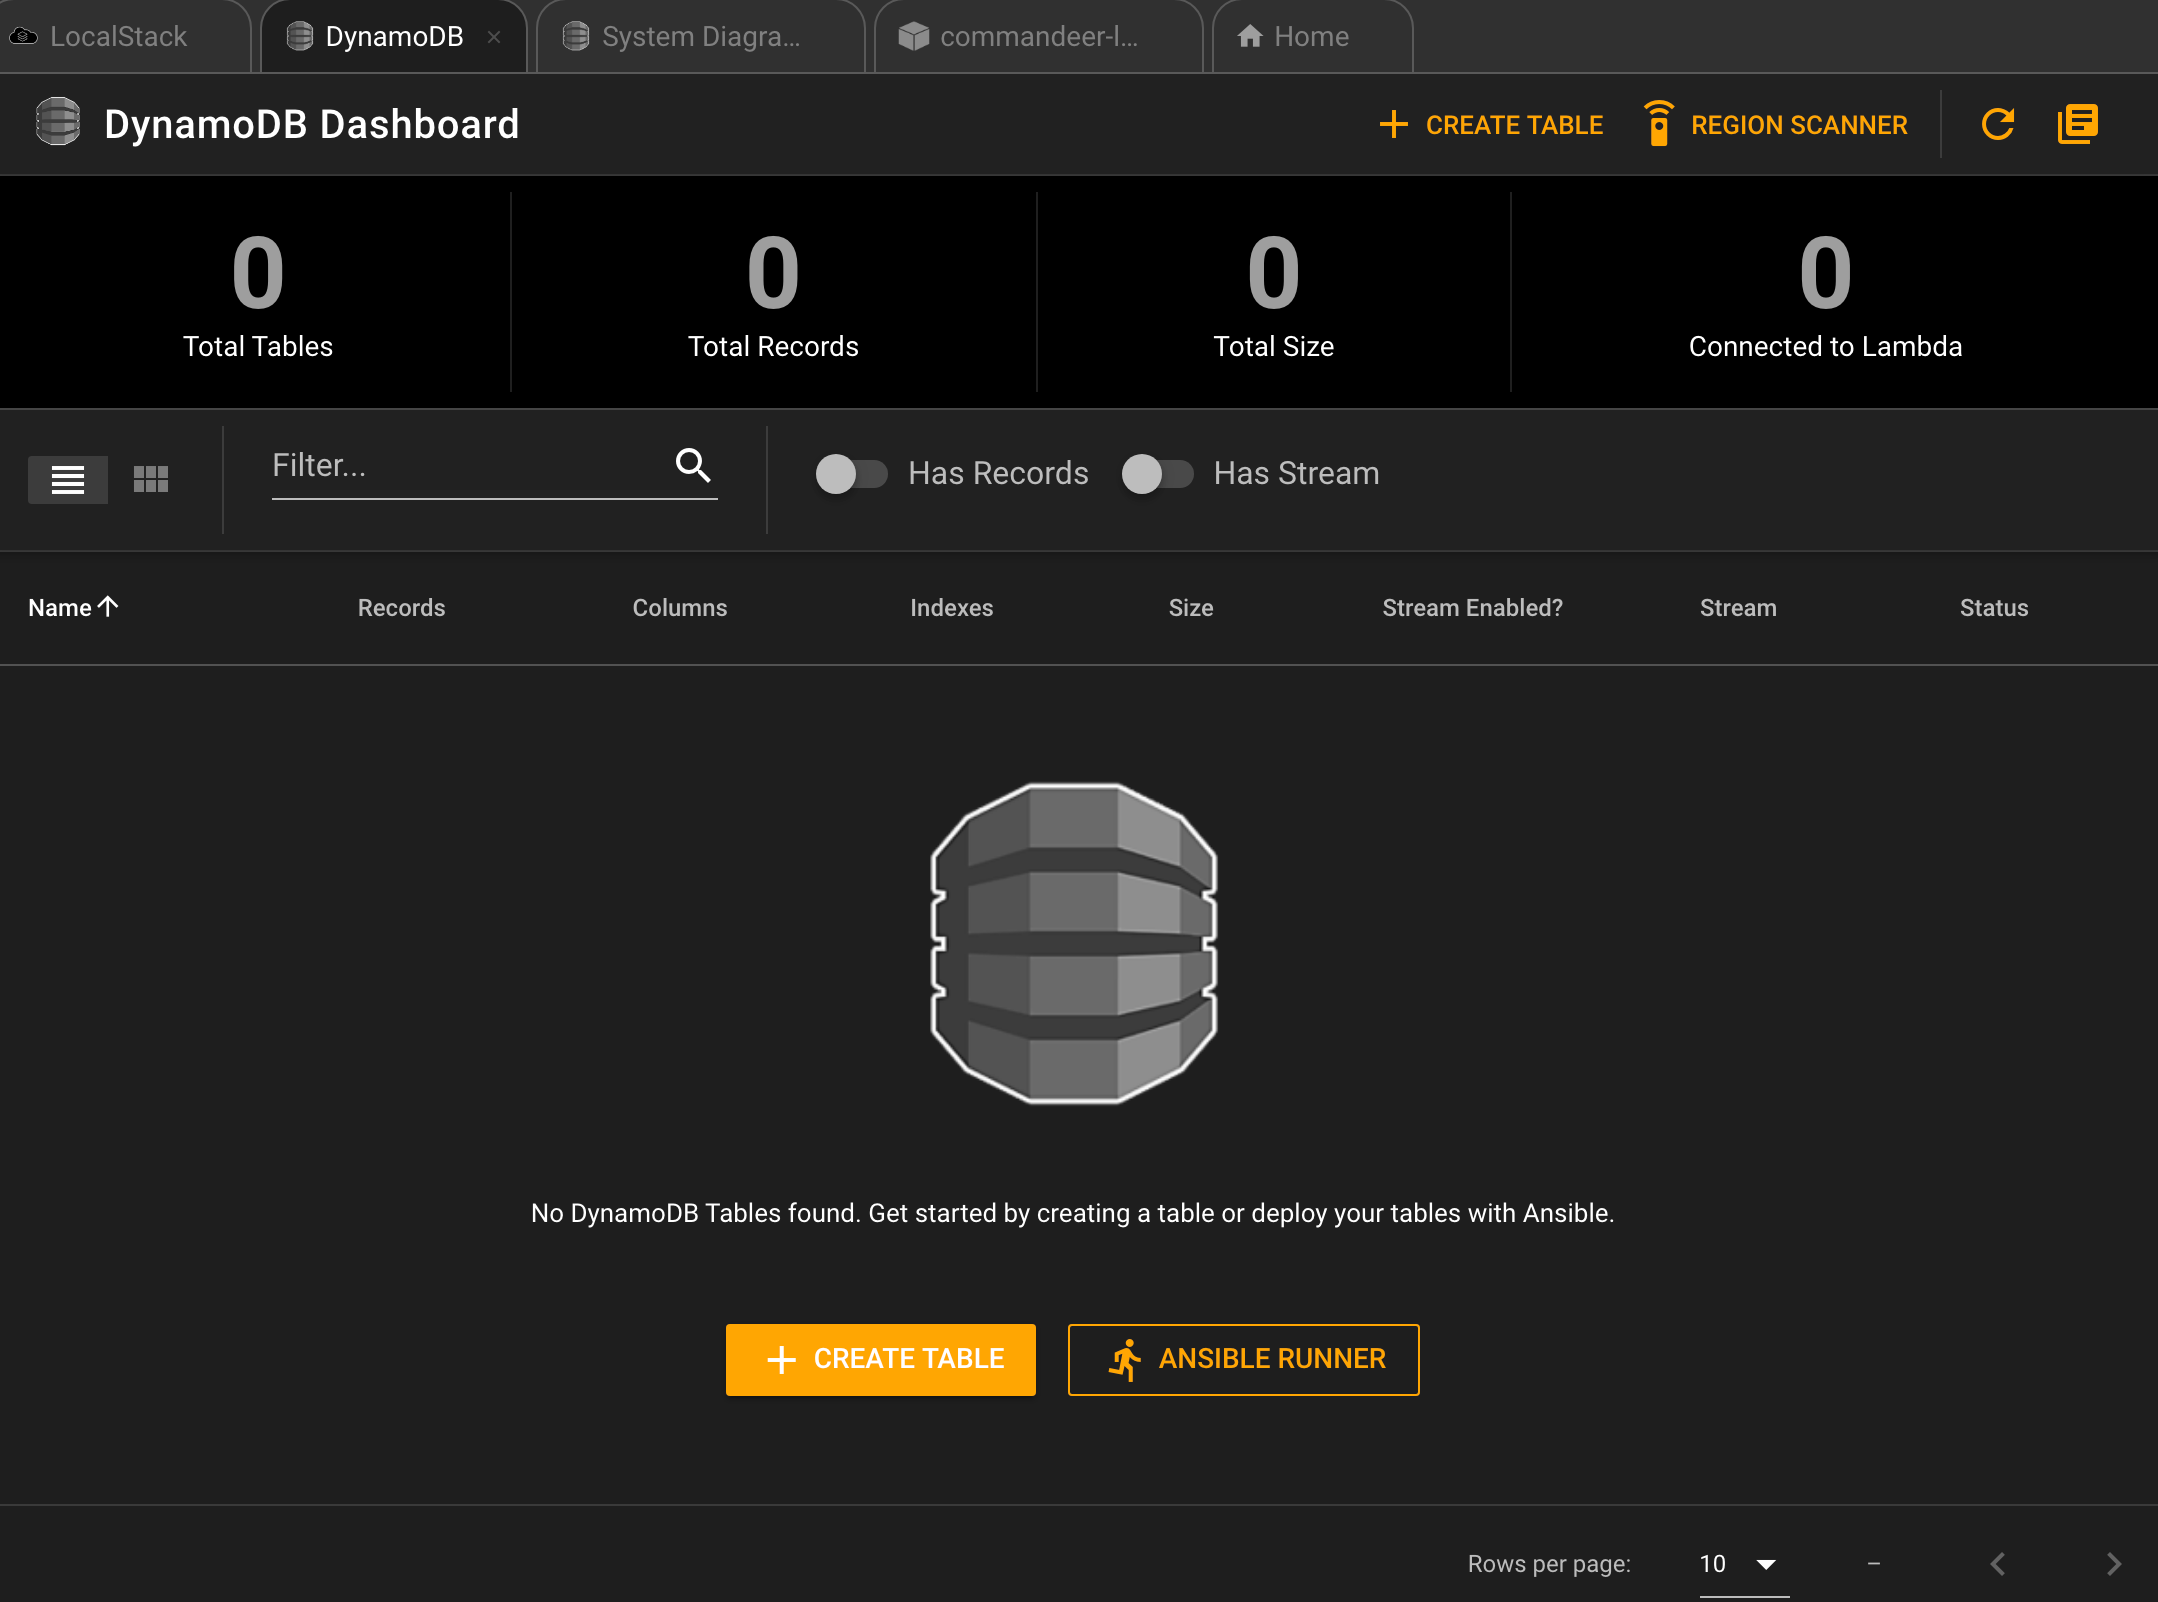Screen dimensions: 2158x1602
Task: Click the running man Ansible icon
Action: tap(1125, 1359)
